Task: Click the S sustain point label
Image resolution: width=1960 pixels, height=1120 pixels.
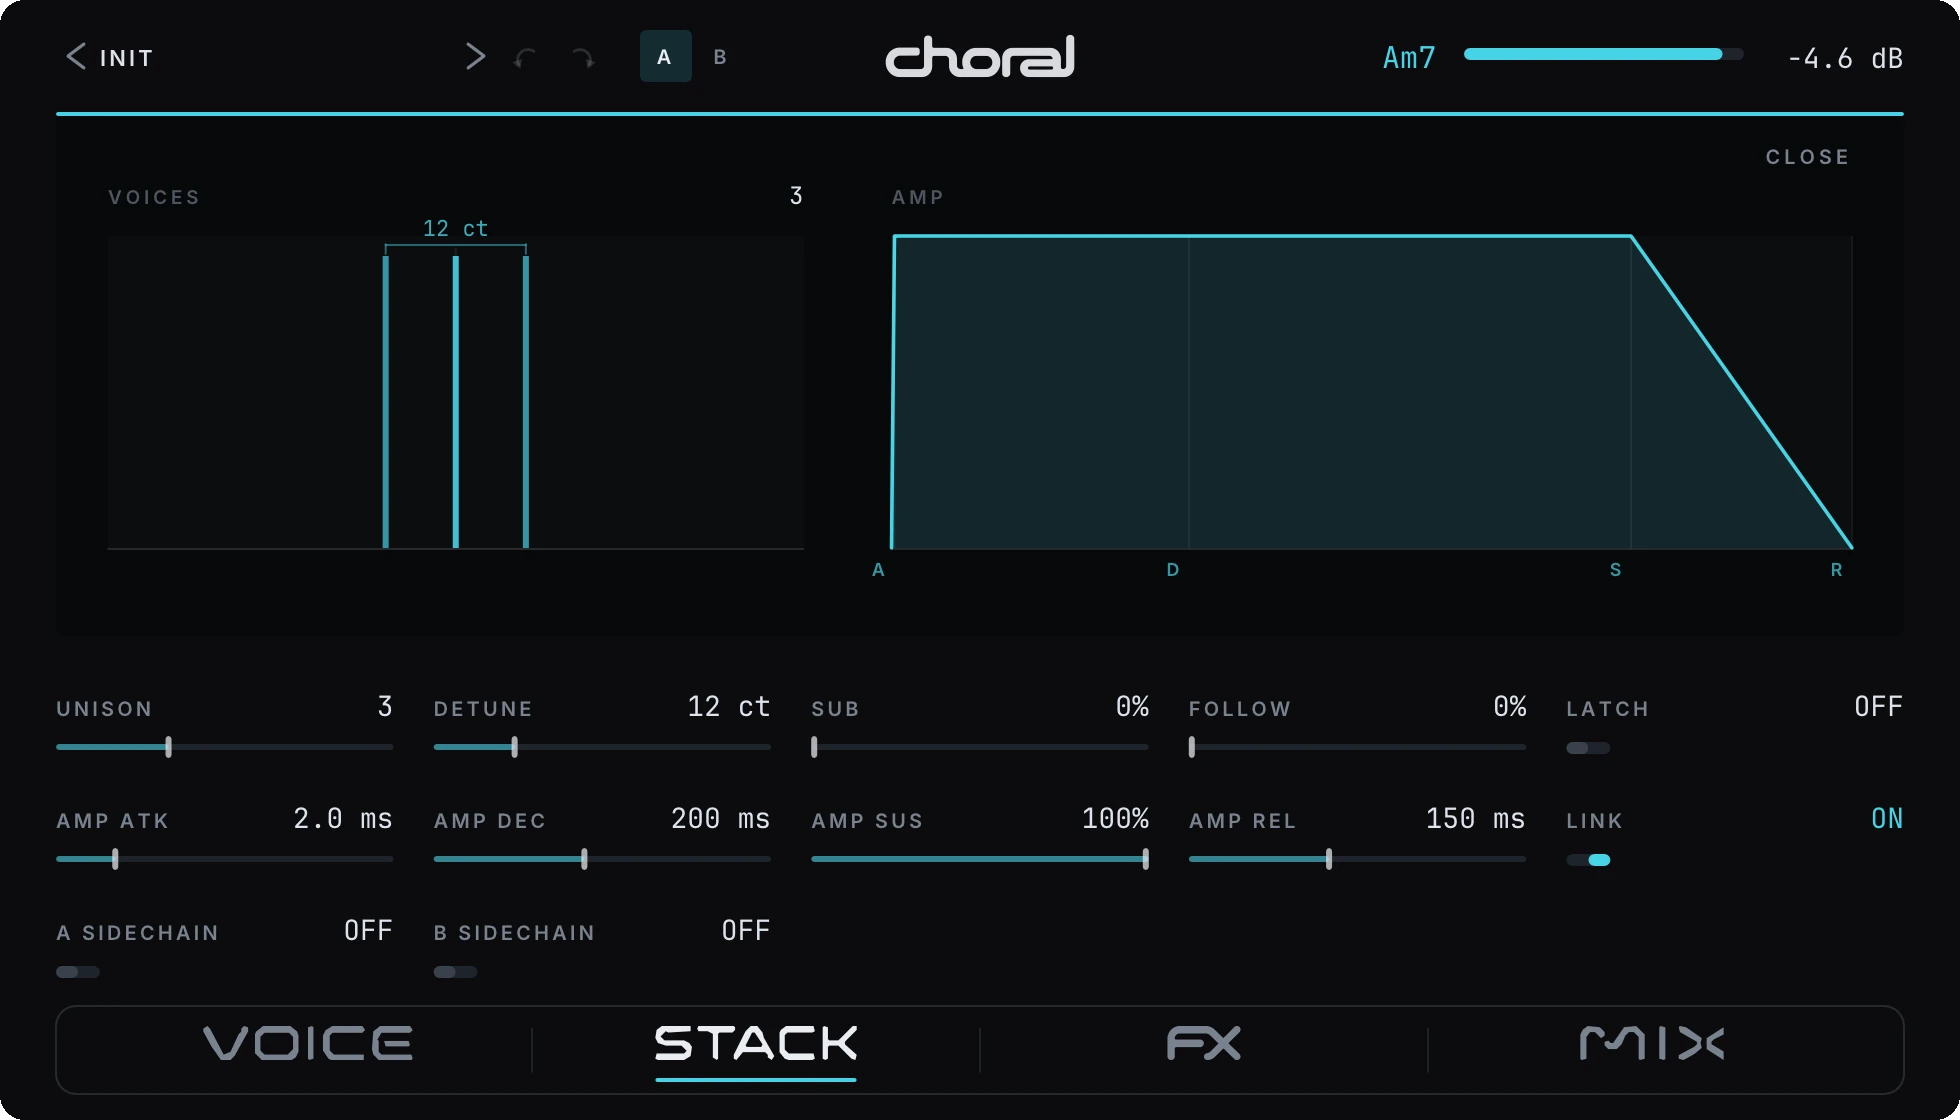Action: pos(1615,570)
